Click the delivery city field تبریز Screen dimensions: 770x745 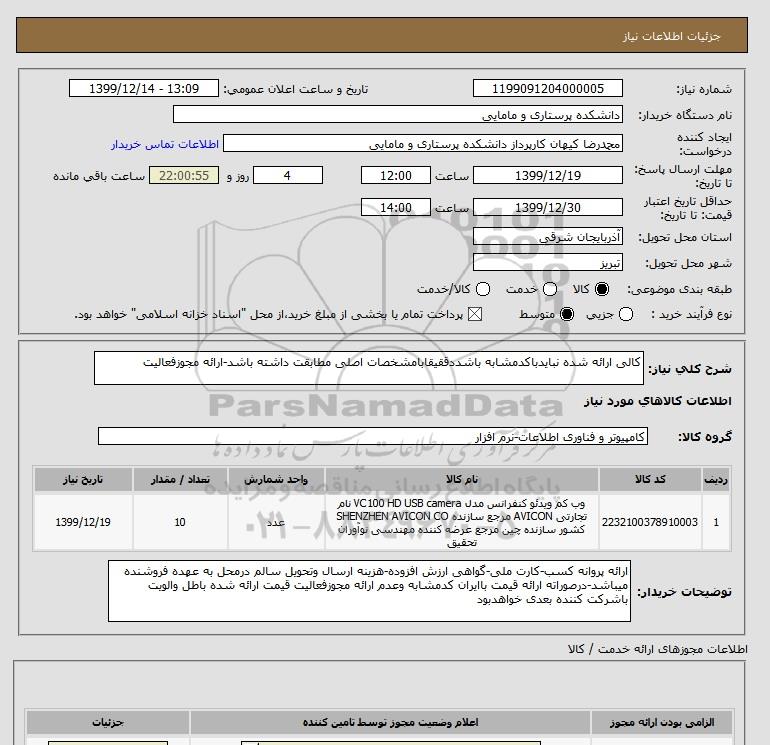click(x=548, y=263)
